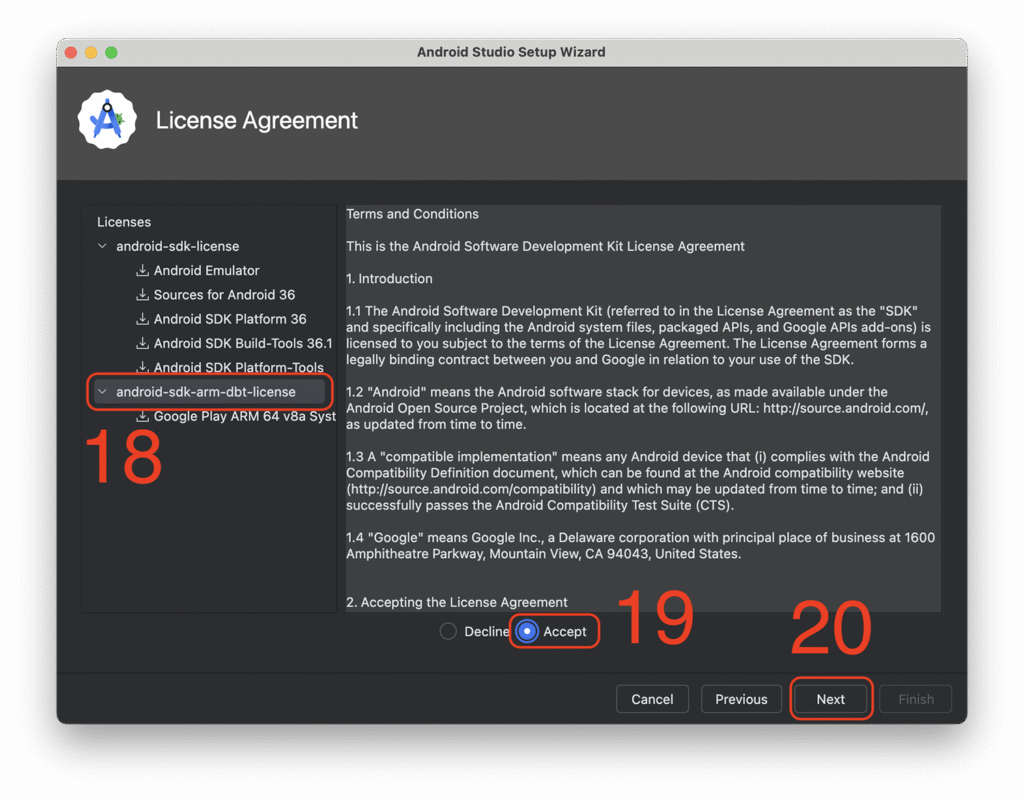Collapse the android-sdk-license chevron
Viewport: 1024px width, 799px height.
102,246
